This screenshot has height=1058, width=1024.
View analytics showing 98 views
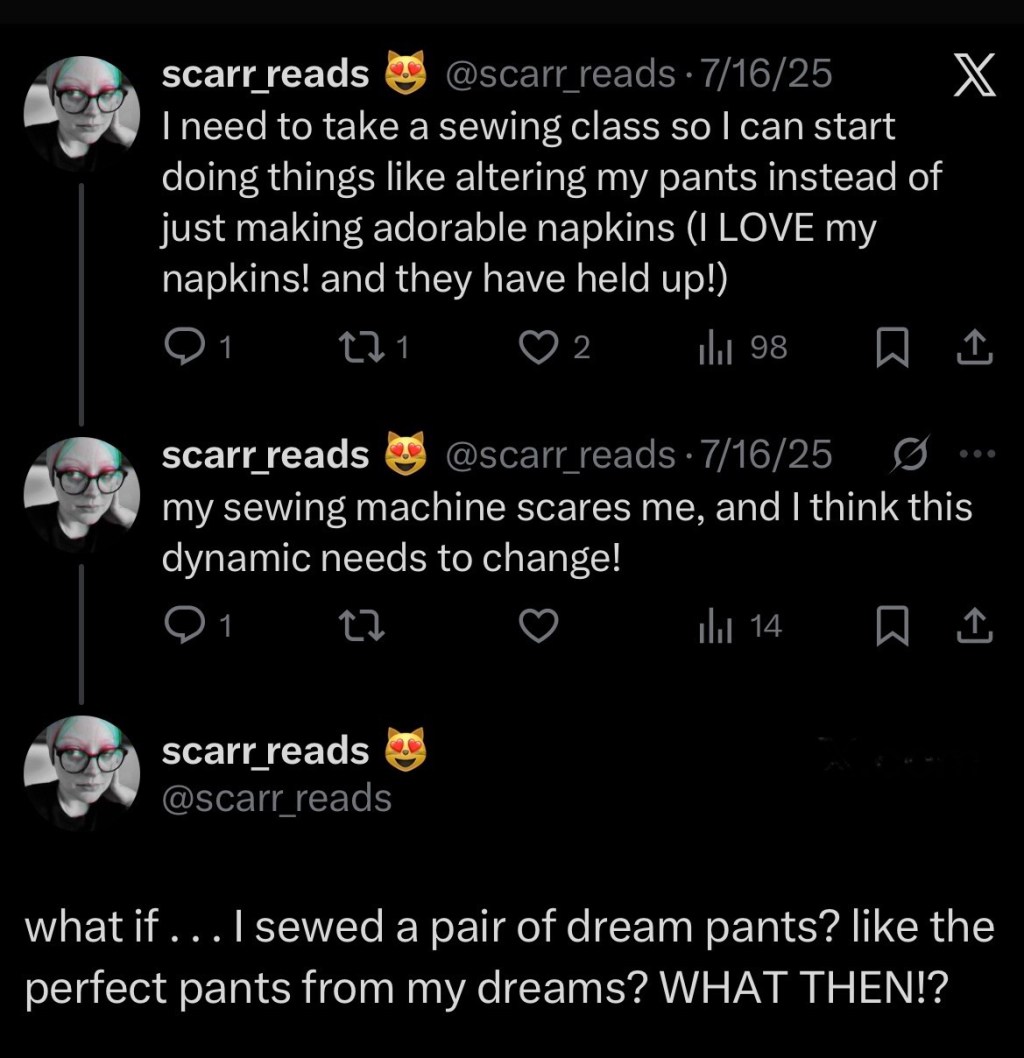(742, 347)
